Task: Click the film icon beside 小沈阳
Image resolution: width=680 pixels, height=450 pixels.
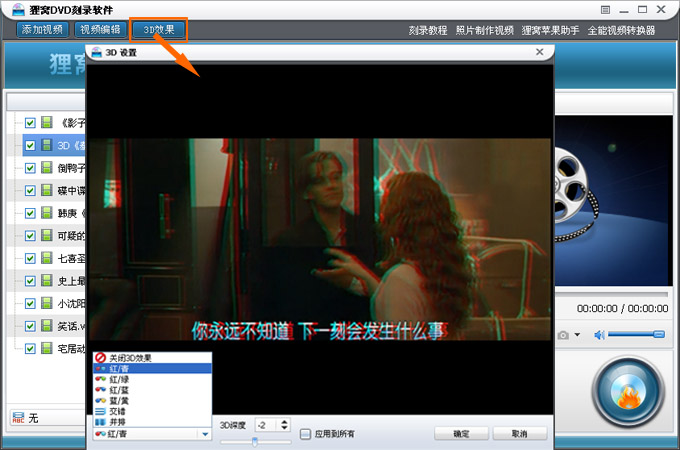Action: pyautogui.click(x=47, y=303)
